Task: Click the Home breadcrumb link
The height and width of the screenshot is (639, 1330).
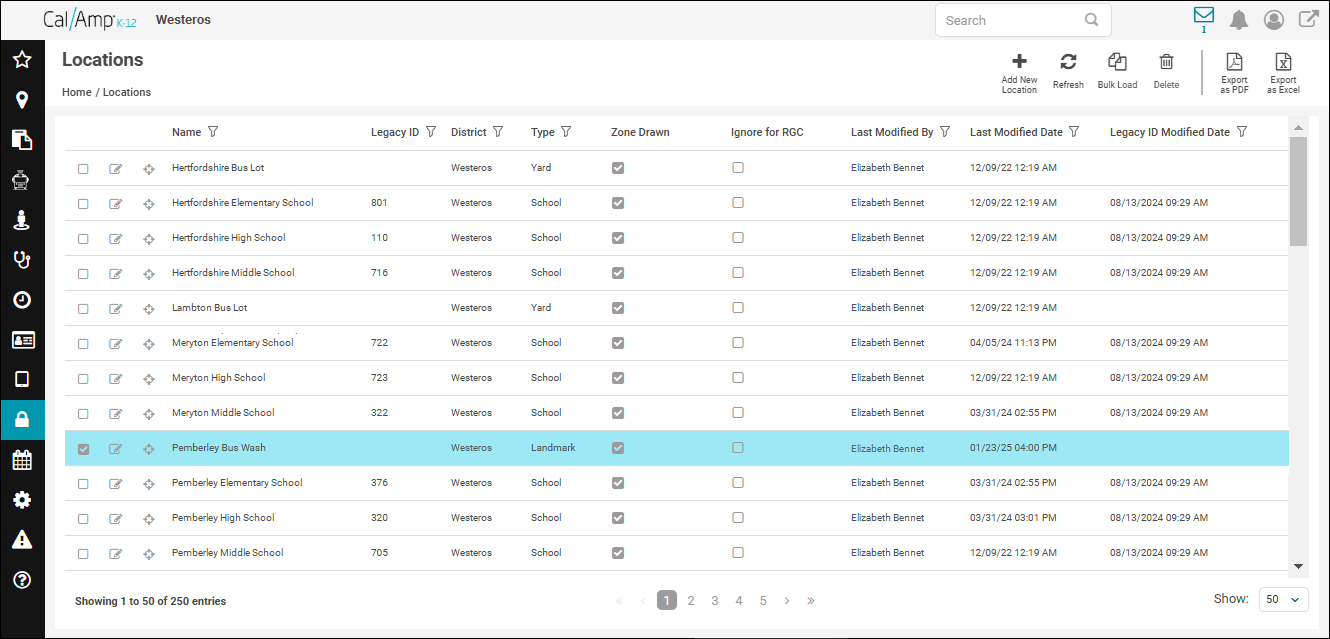Action: pyautogui.click(x=76, y=92)
